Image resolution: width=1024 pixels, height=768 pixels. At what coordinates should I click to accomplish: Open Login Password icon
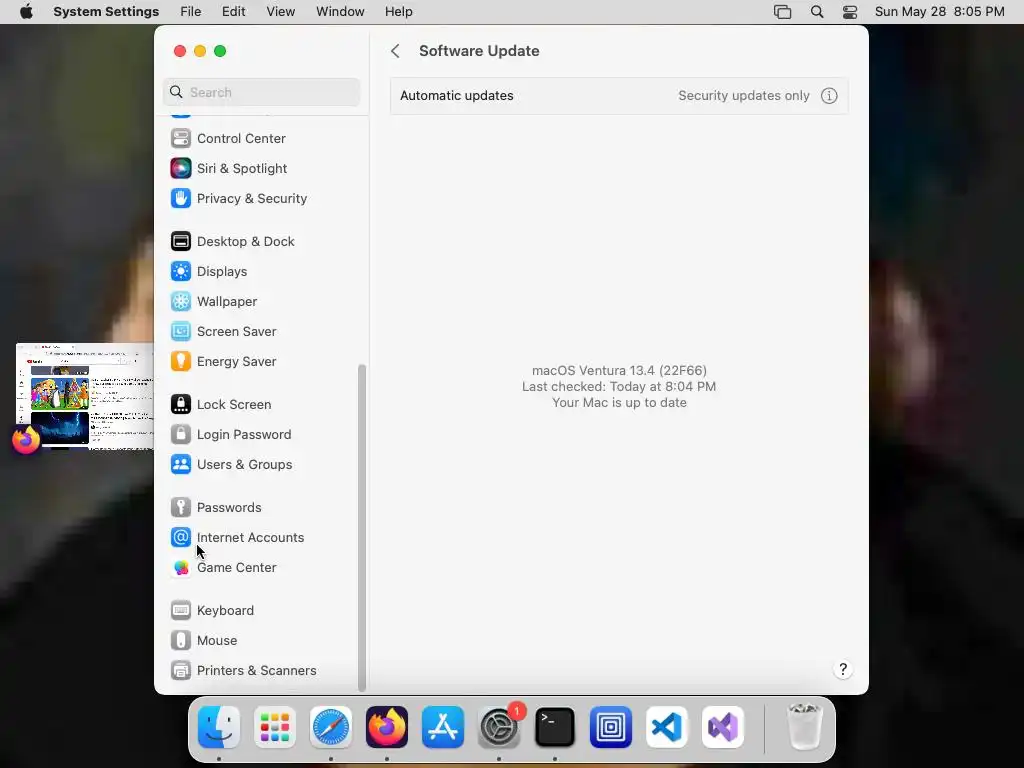(x=181, y=435)
